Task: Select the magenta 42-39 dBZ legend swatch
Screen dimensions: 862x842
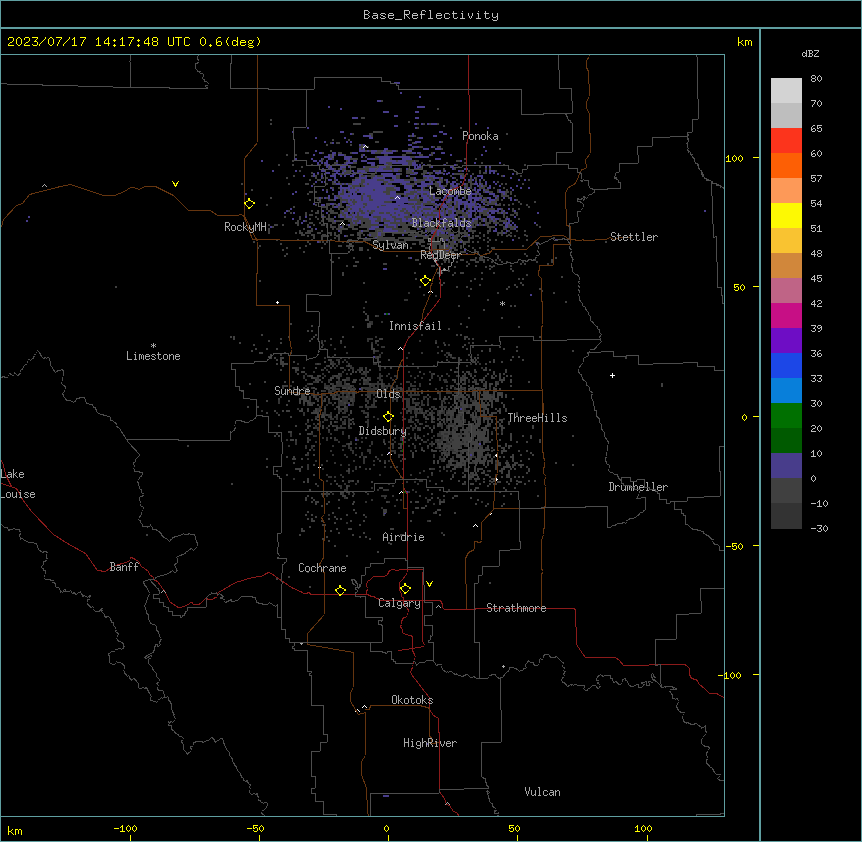Action: (x=786, y=315)
